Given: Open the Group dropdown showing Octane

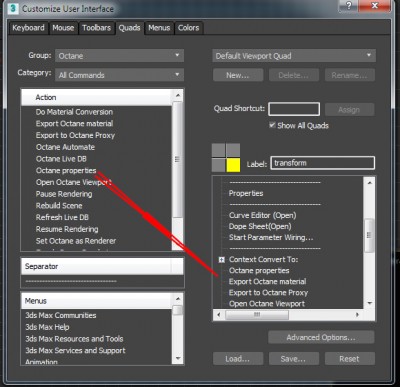Looking at the screenshot, I should 119,56.
